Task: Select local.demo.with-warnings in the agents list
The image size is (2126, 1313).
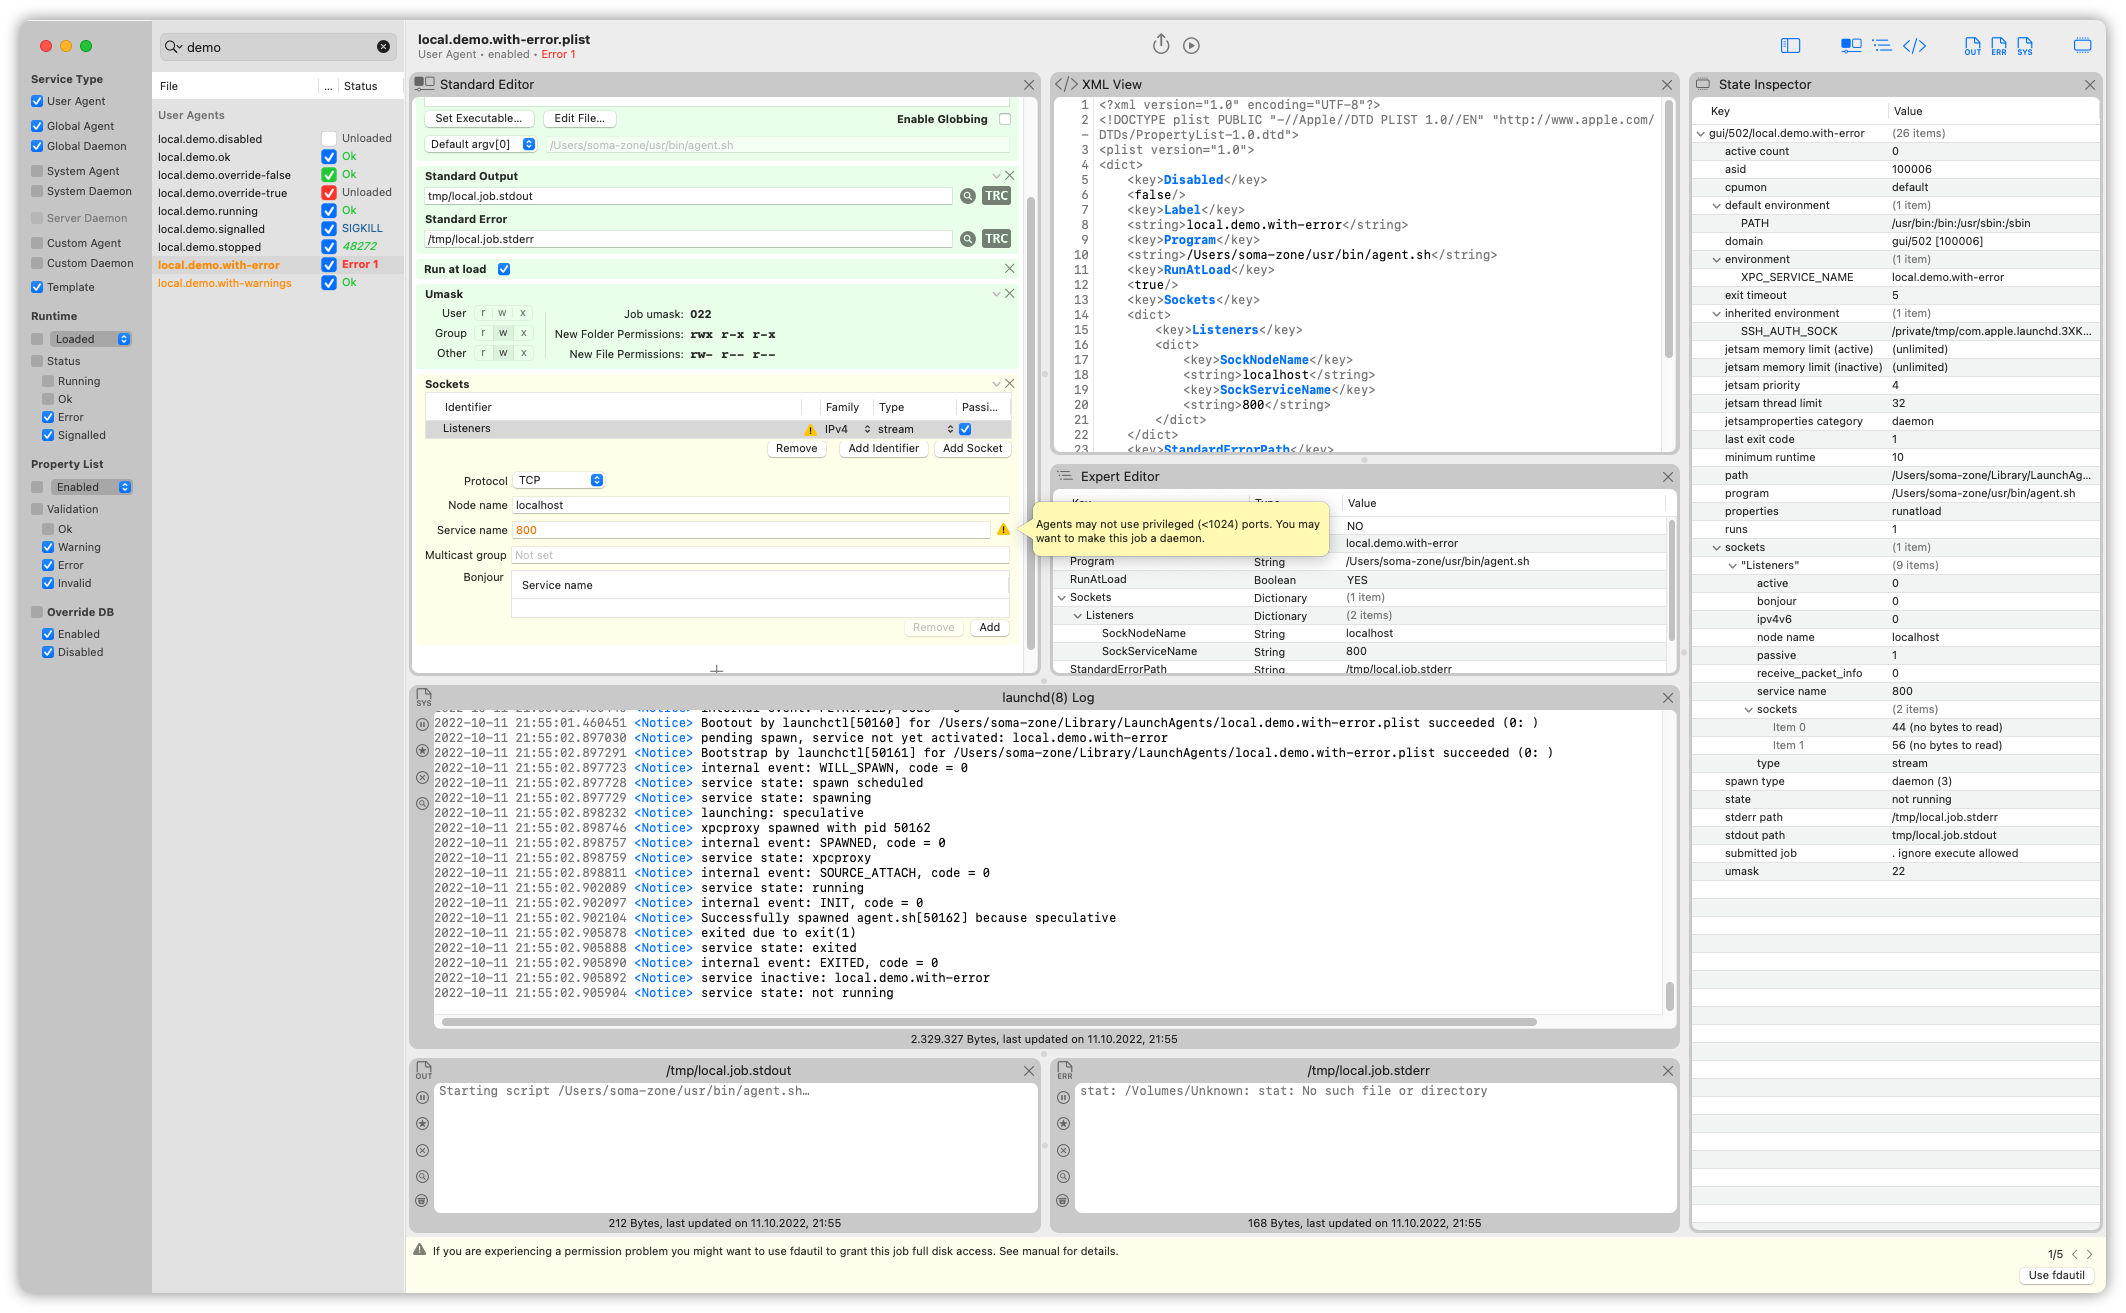Action: tap(224, 283)
